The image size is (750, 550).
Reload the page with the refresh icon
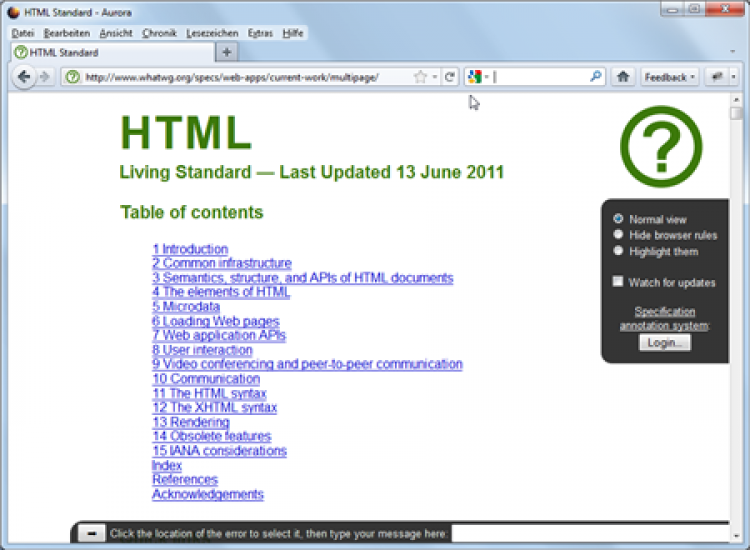point(450,77)
